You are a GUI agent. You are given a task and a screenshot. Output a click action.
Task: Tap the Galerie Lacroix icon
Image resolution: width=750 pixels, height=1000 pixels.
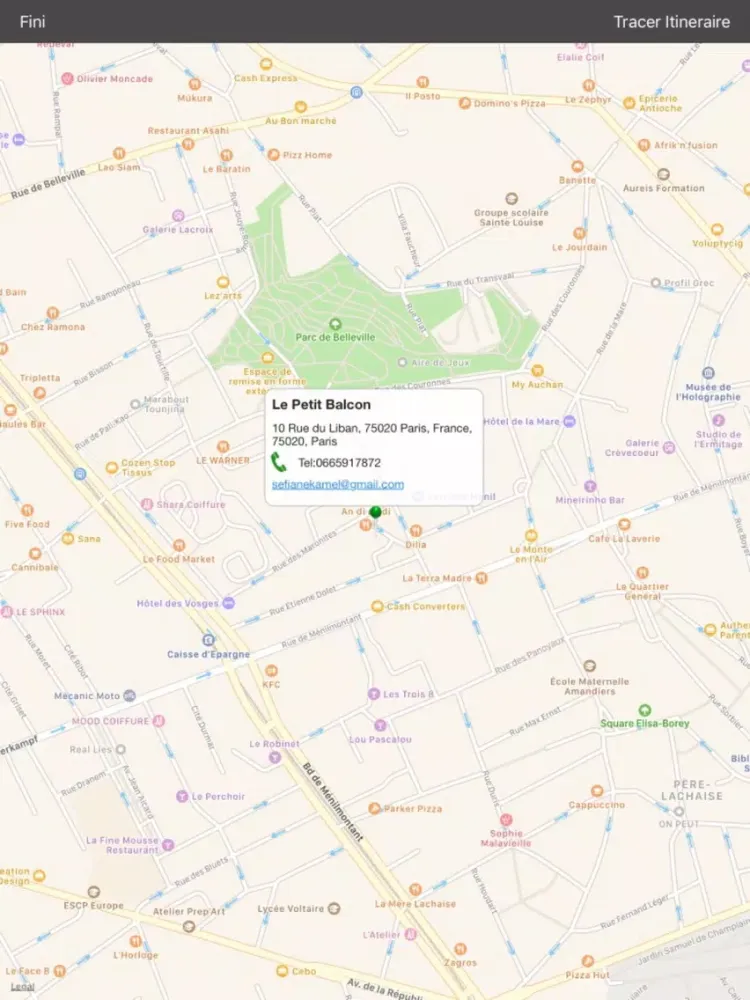(x=179, y=216)
